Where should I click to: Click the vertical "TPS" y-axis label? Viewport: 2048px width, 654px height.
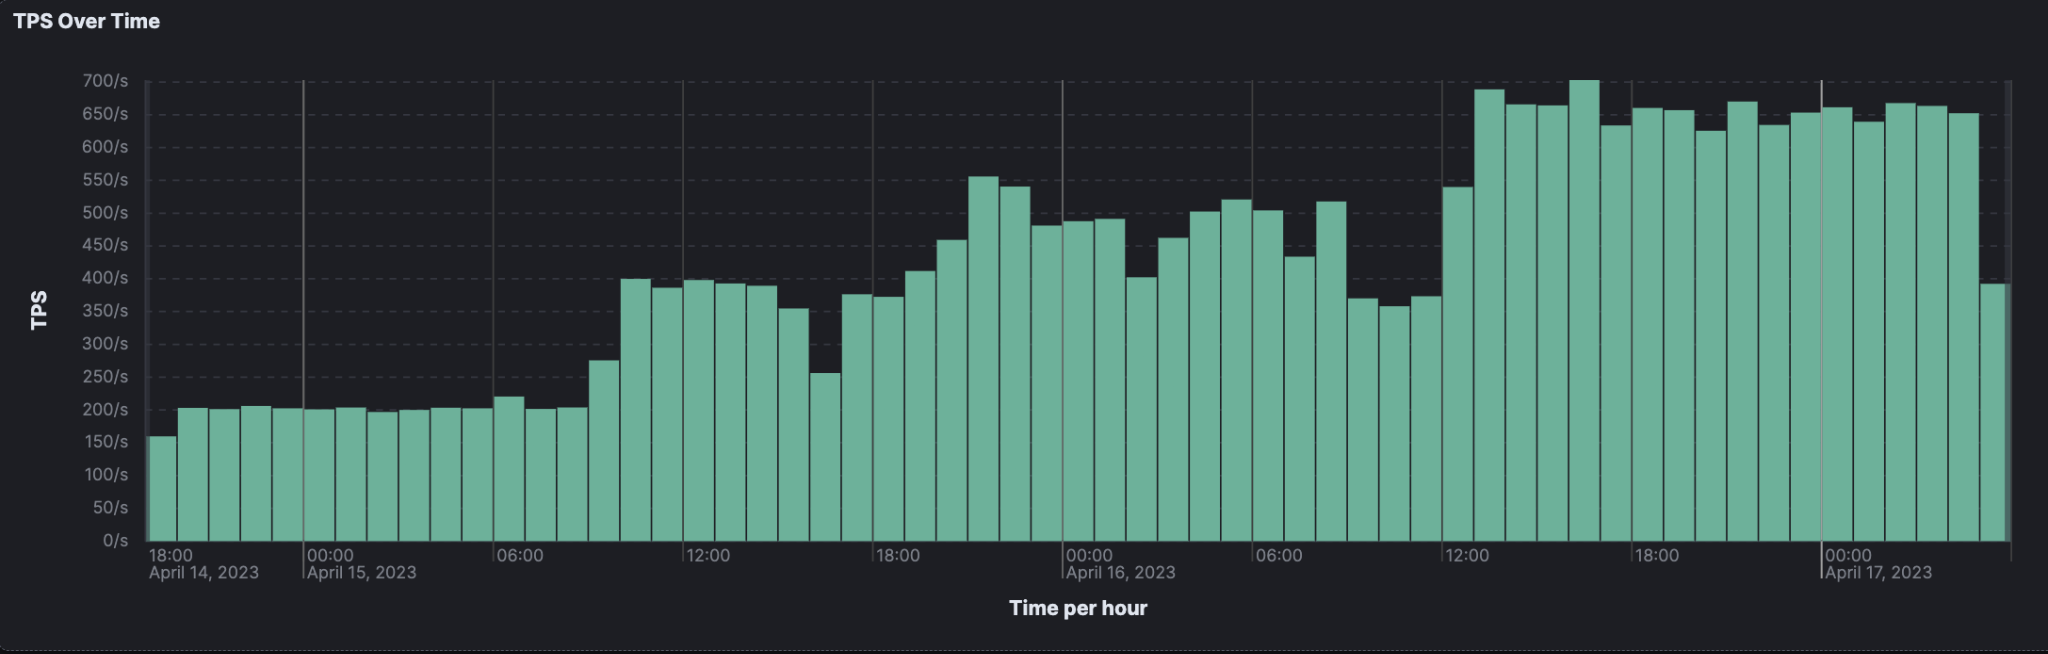coord(39,310)
